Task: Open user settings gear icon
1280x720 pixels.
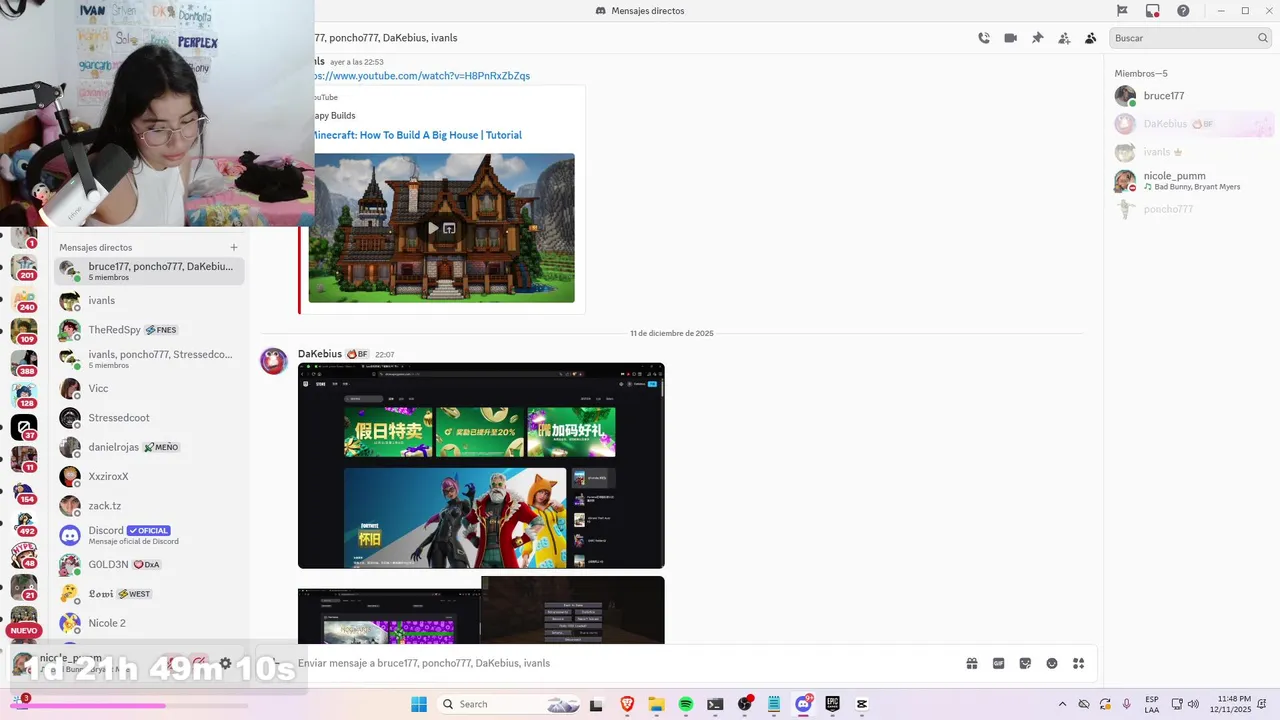Action: 226,663
